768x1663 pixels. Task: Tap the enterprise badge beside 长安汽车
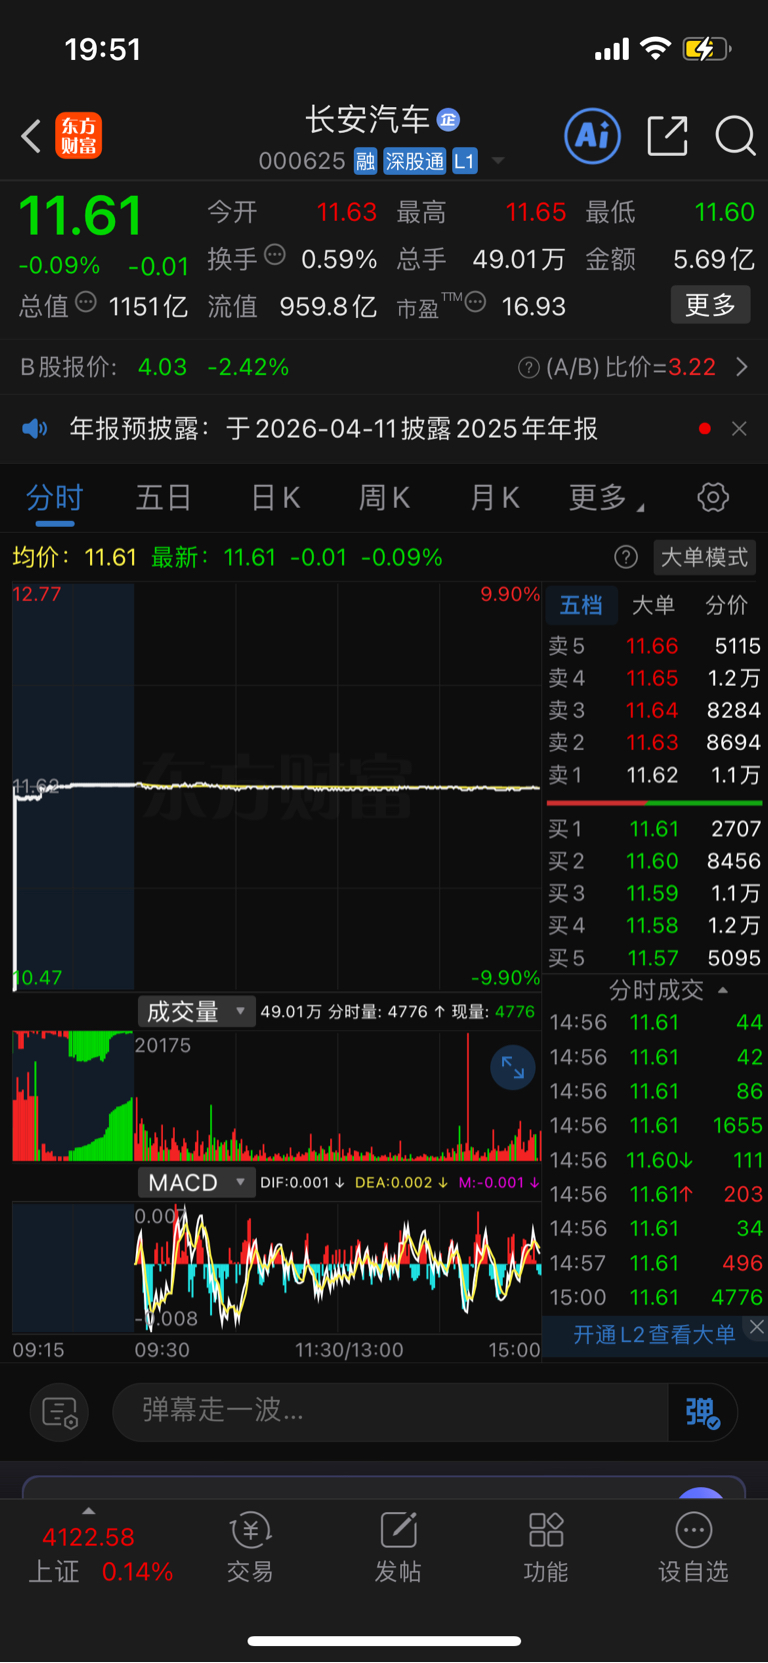point(448,120)
